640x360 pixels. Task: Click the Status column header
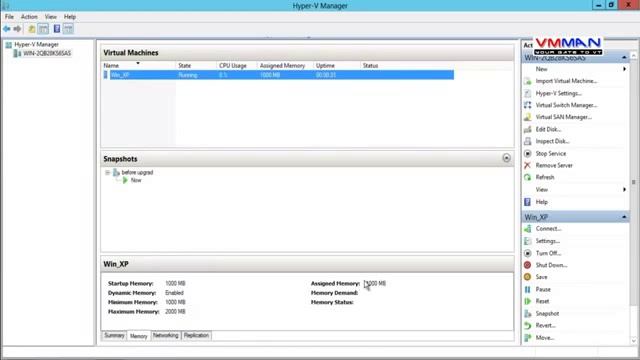[x=371, y=65]
